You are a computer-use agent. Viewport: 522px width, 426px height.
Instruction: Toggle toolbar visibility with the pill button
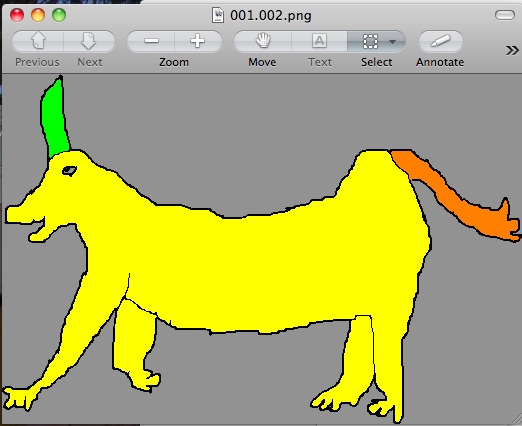pyautogui.click(x=505, y=15)
